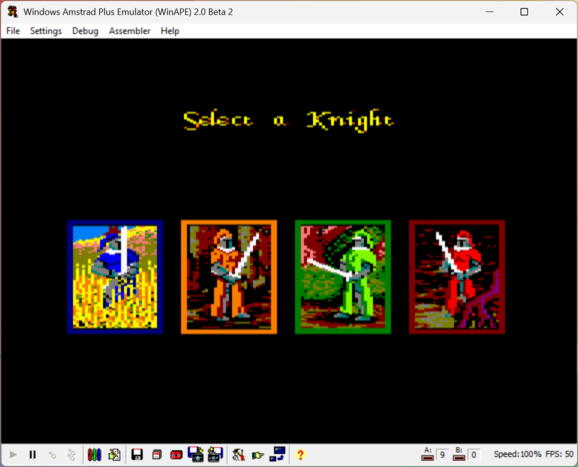Open the hammer and wrench settings icon
578x467 pixels.
tap(238, 455)
